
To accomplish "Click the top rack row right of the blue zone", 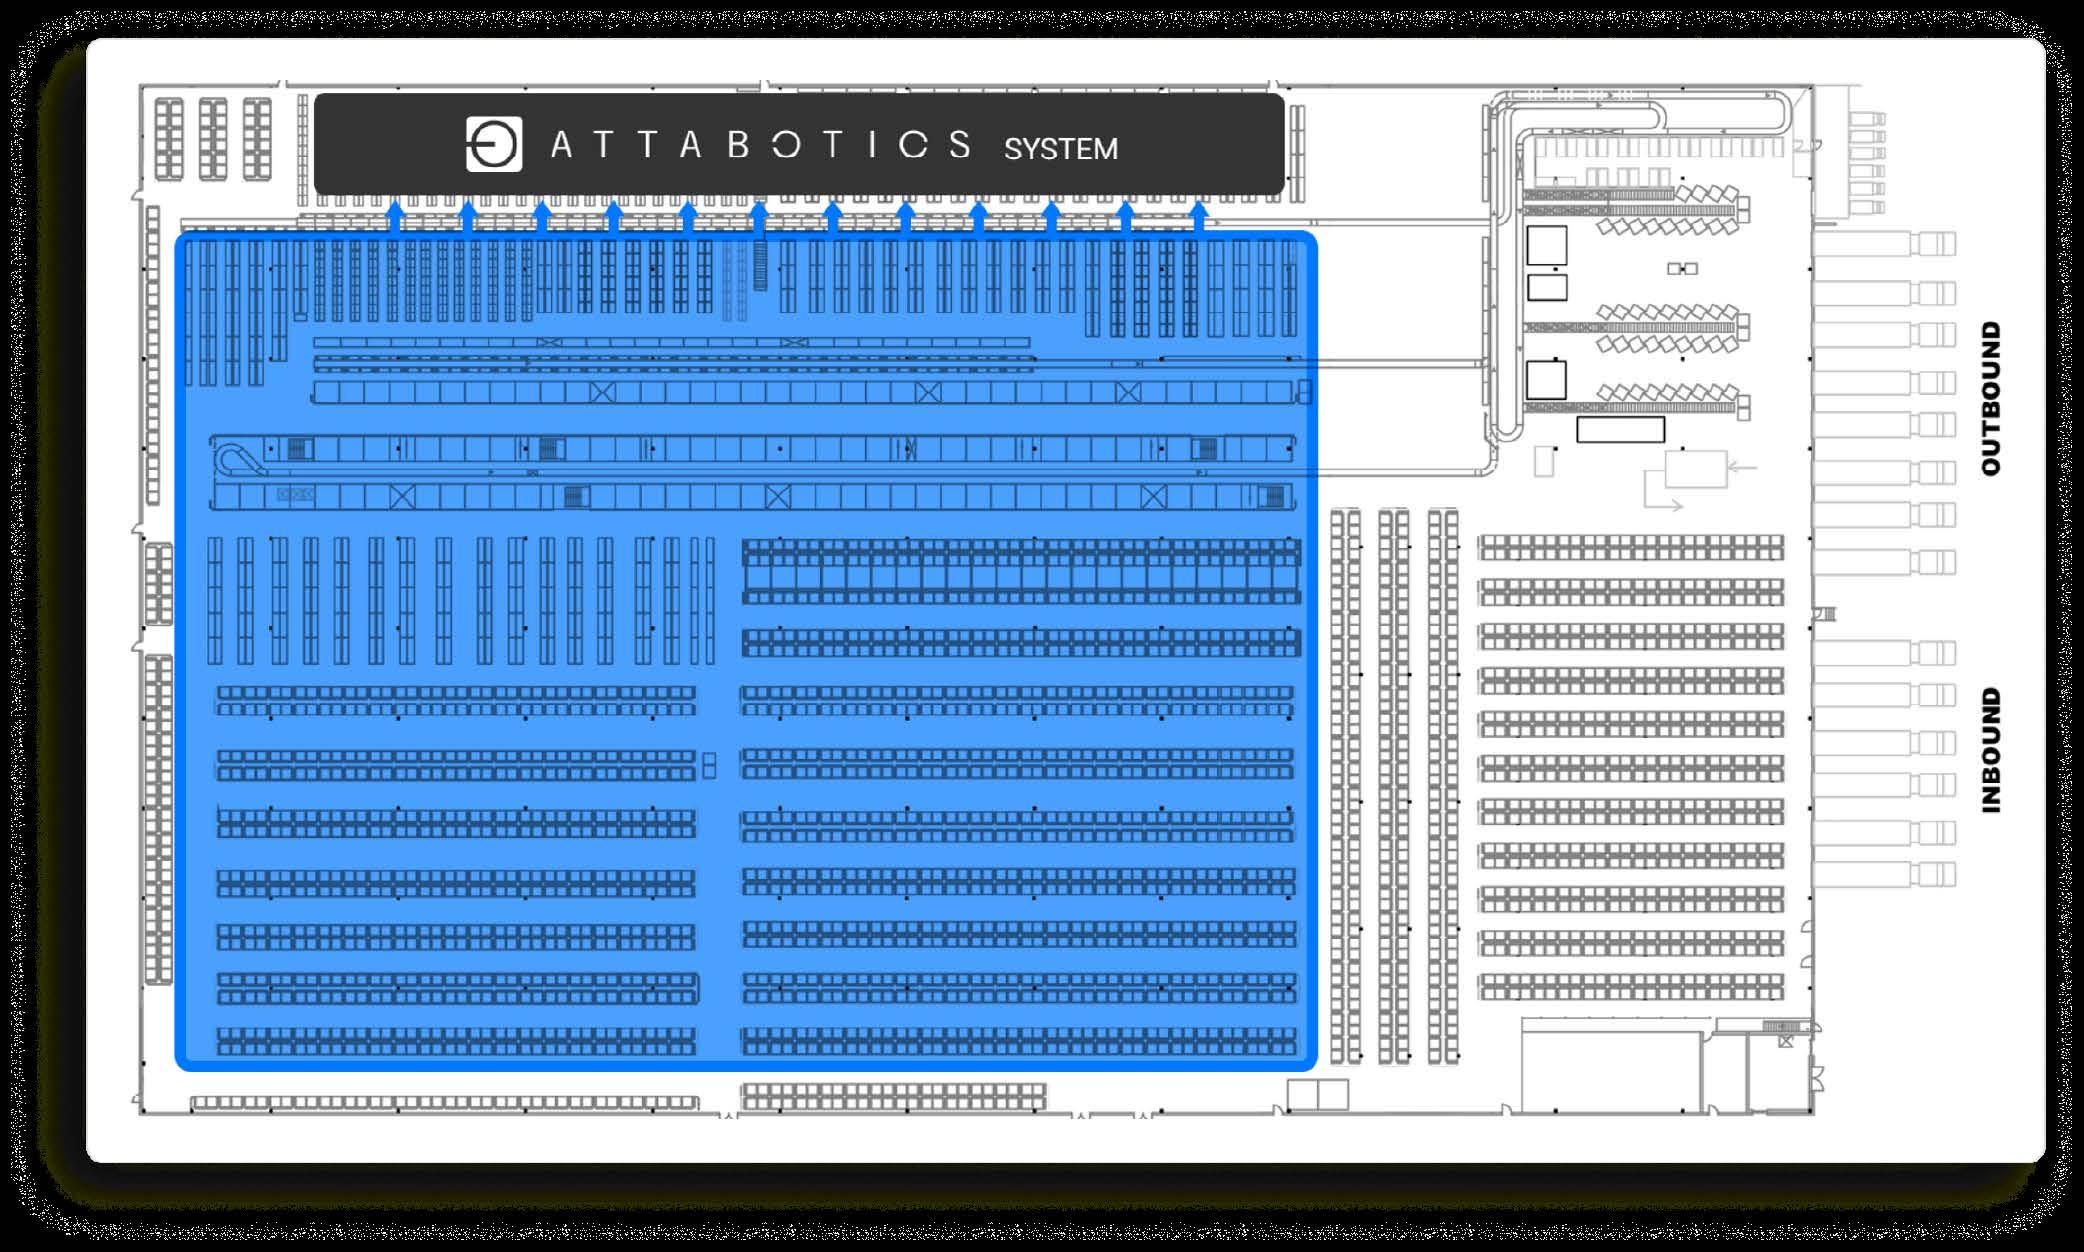I will [x=1630, y=547].
